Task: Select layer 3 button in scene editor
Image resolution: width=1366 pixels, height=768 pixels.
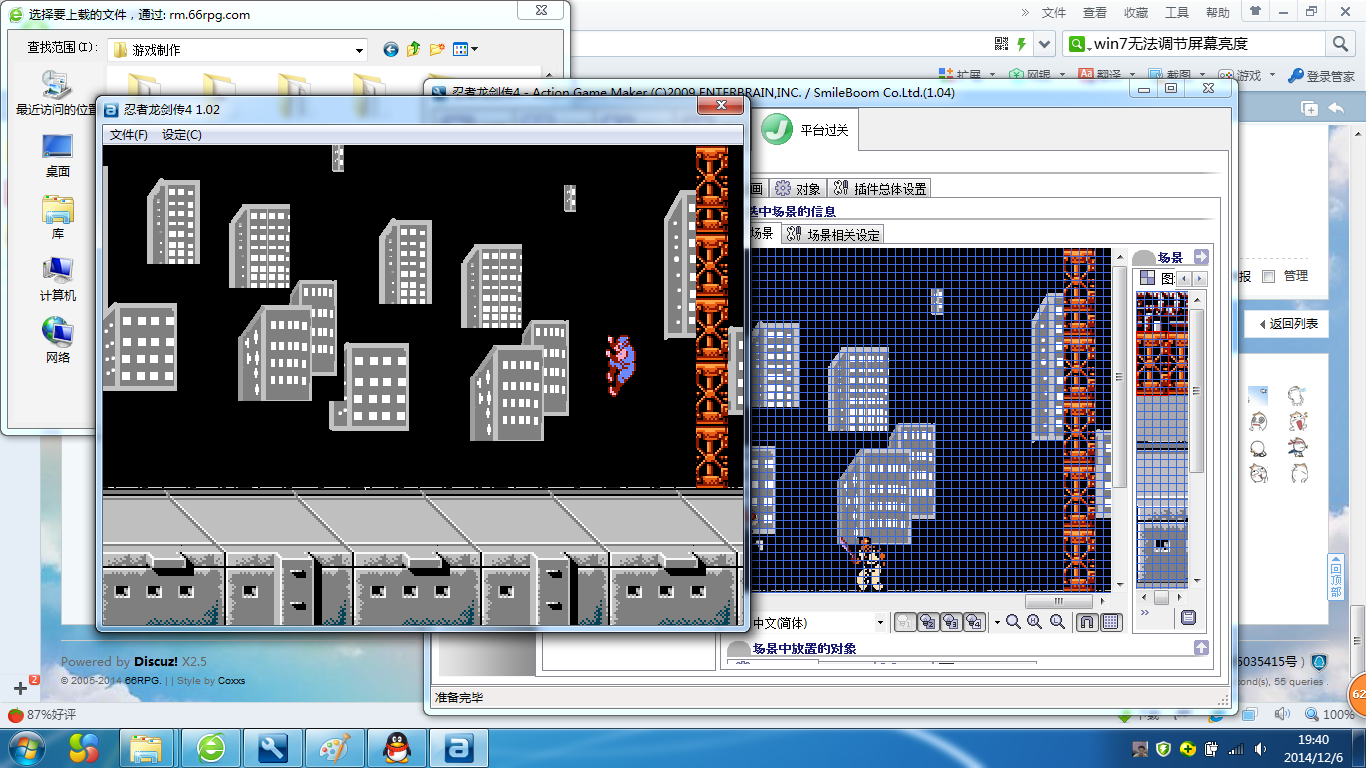Action: (x=951, y=622)
